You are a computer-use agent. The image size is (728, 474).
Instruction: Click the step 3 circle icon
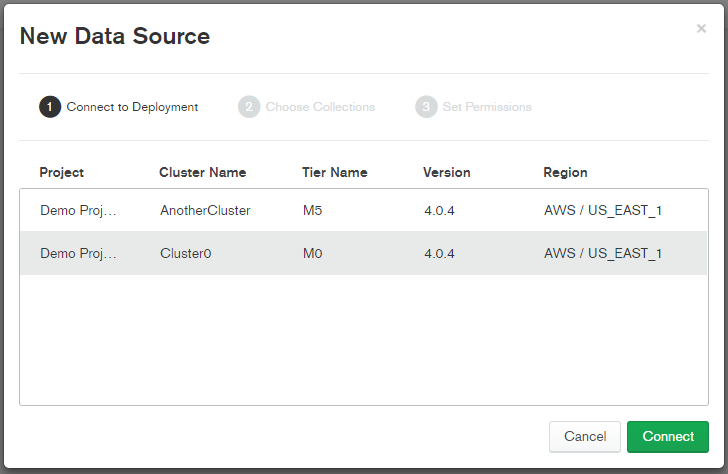click(x=426, y=107)
